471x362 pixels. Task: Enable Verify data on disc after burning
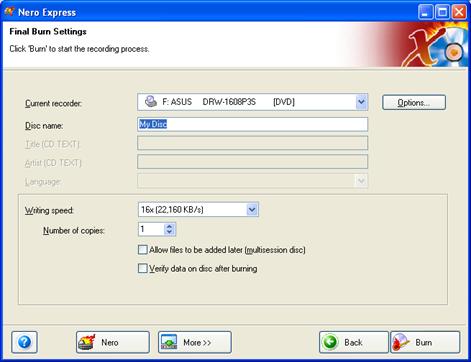tap(143, 268)
